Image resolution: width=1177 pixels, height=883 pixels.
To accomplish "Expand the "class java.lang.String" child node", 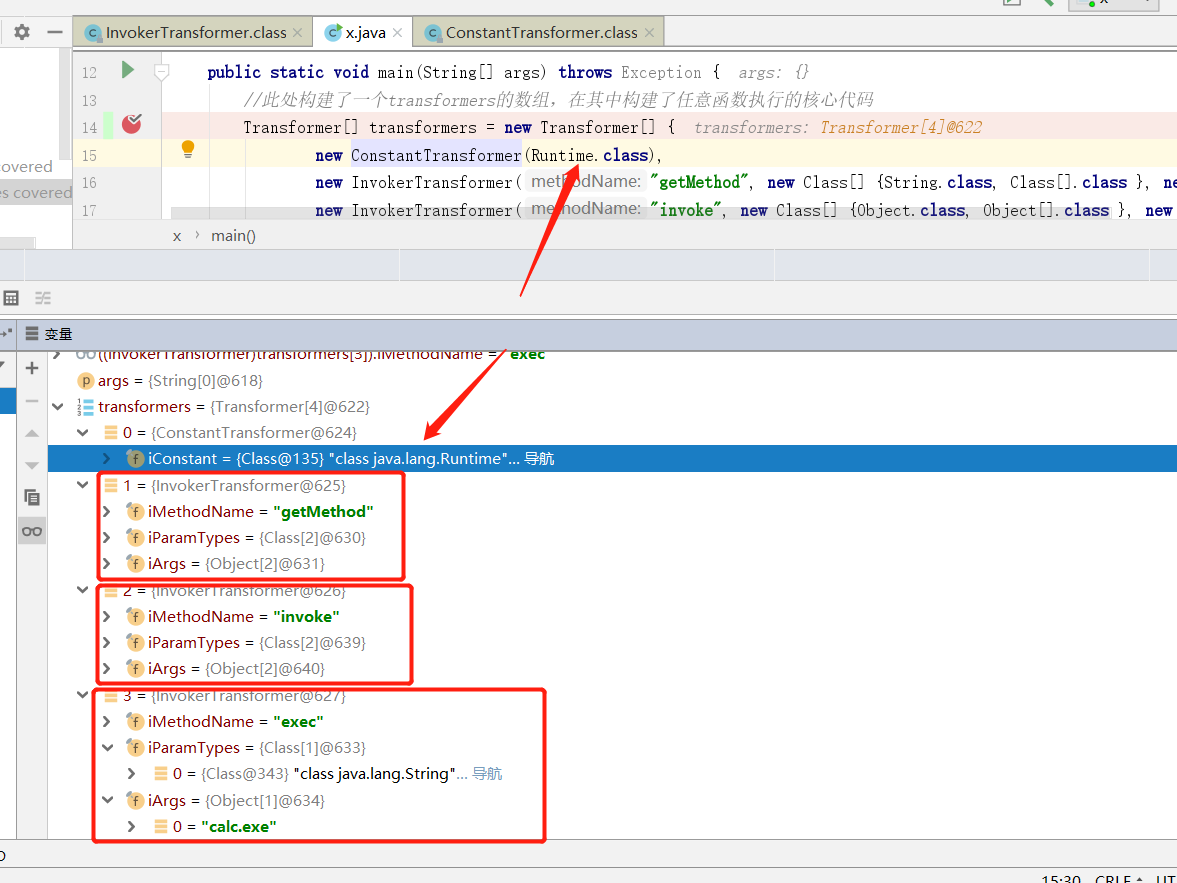I will [x=131, y=773].
